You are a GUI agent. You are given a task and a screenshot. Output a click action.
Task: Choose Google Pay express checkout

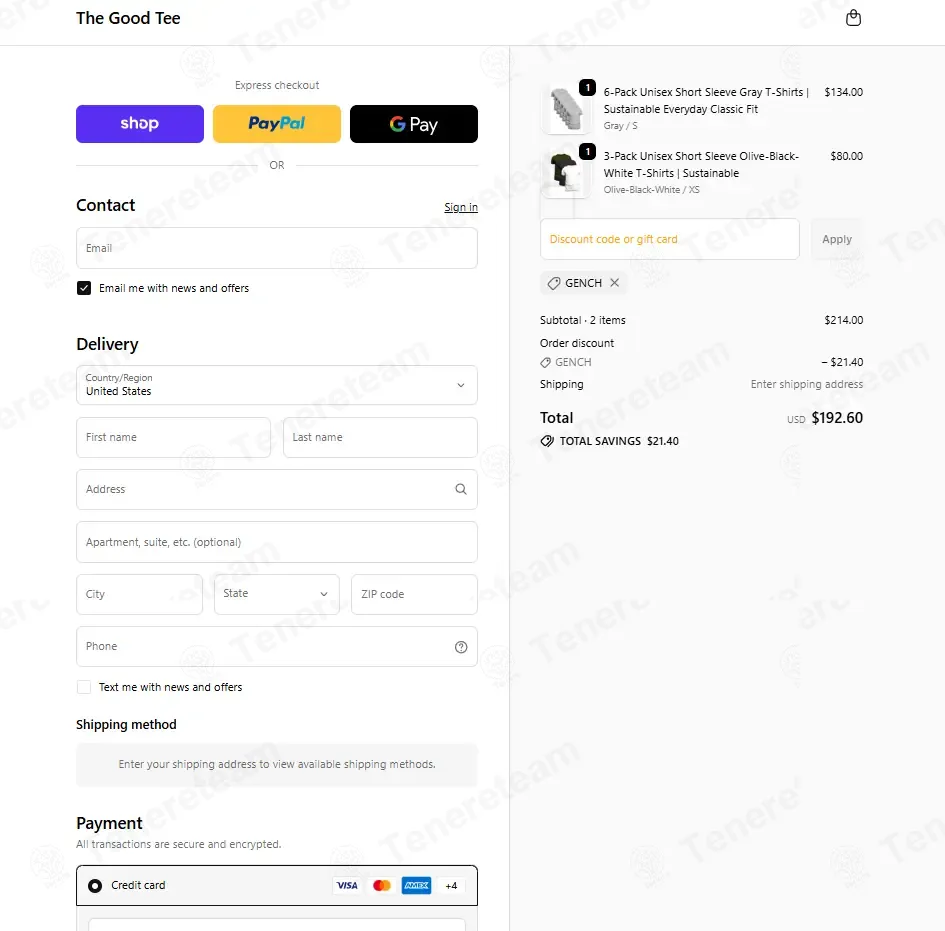[414, 124]
